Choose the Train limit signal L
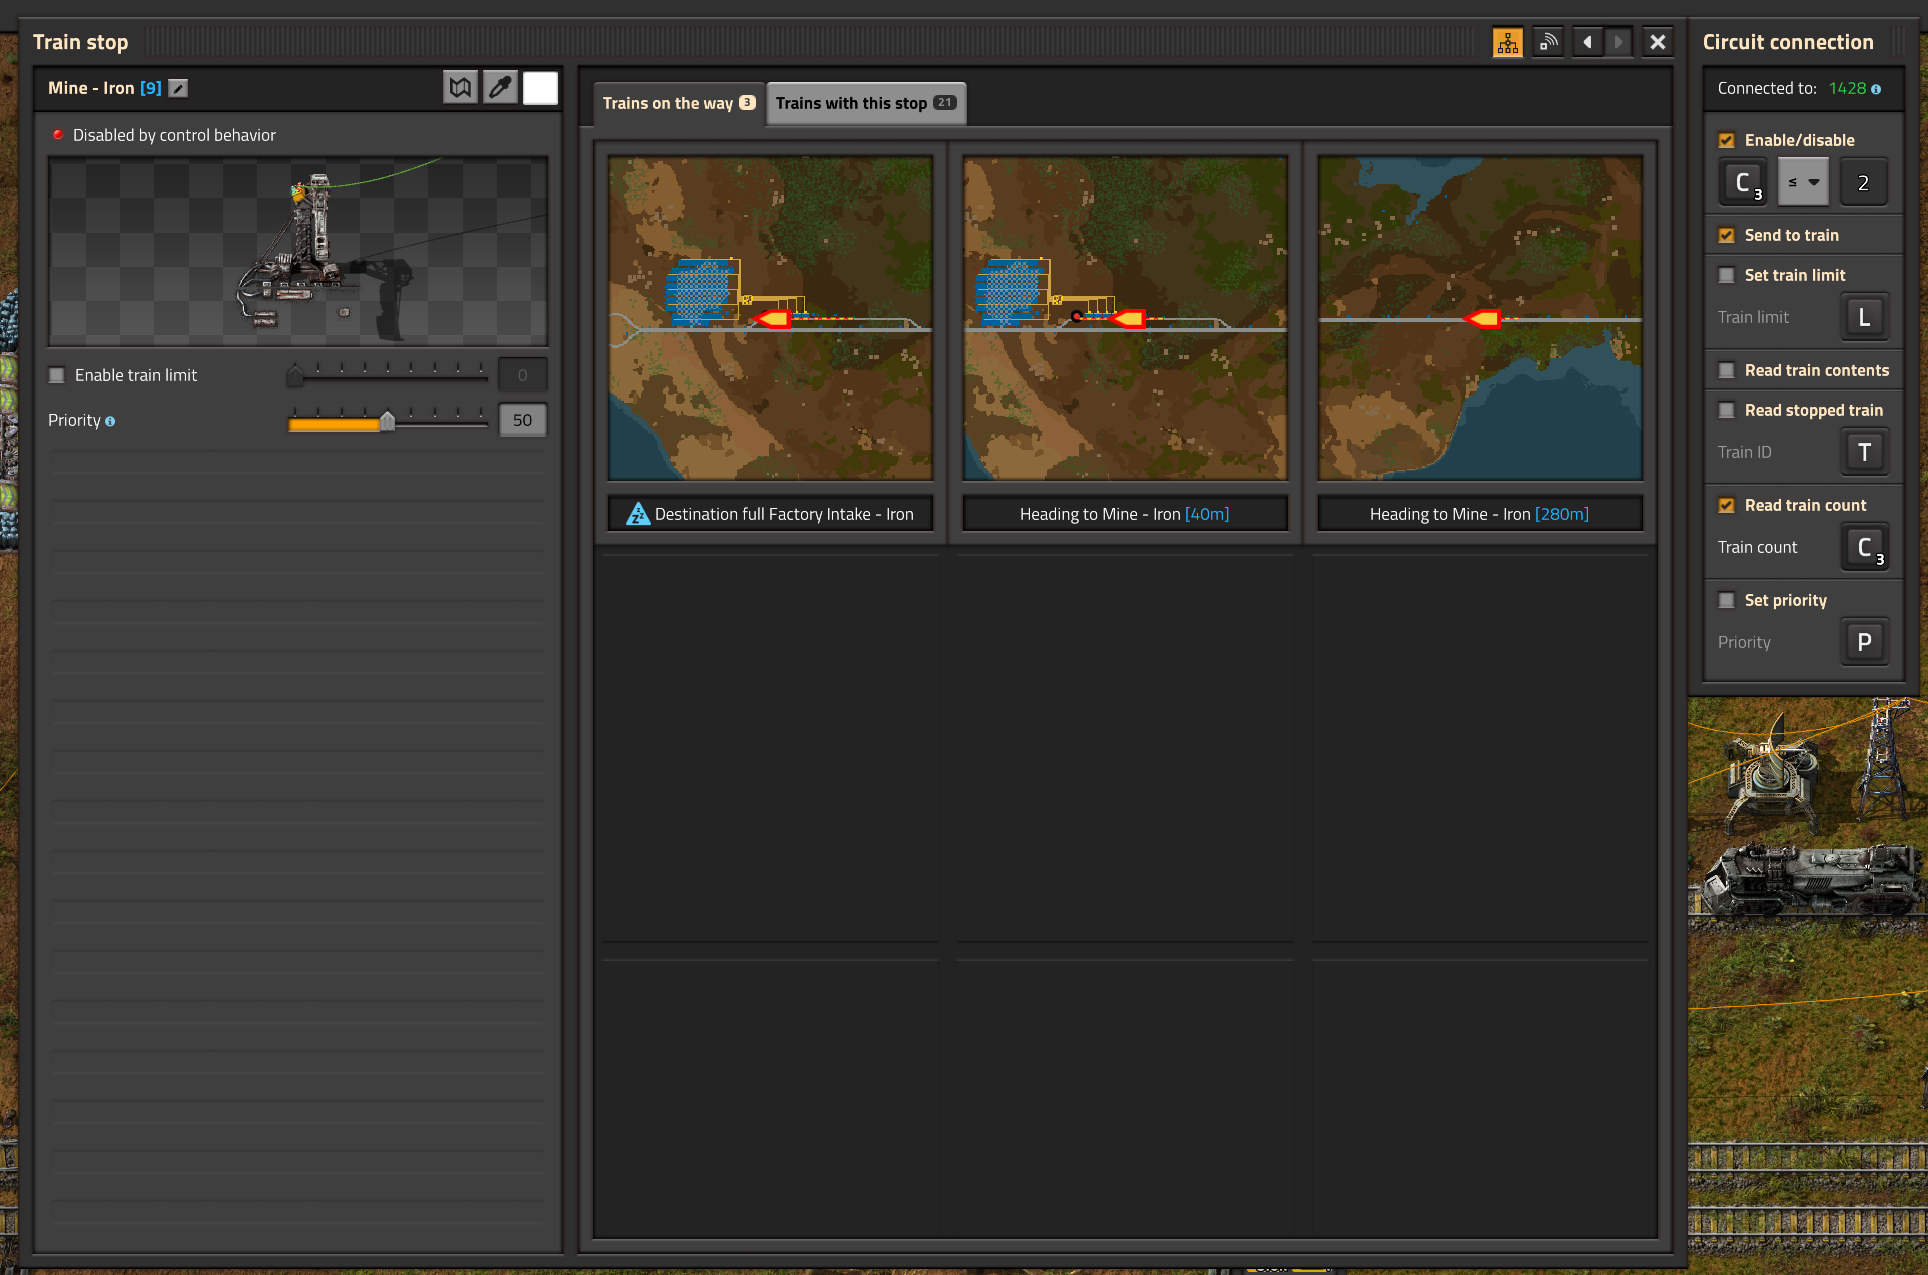The image size is (1928, 1275). 1865,317
